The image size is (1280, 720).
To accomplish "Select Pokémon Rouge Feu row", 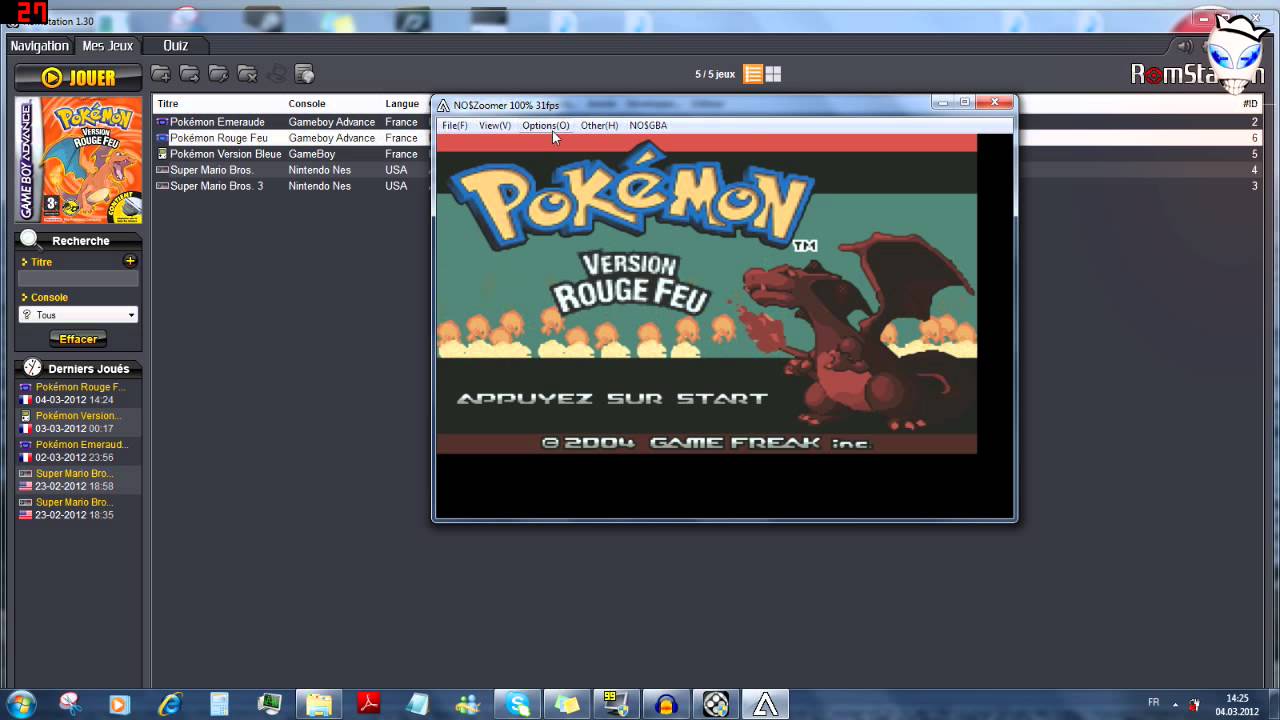I will (293, 138).
